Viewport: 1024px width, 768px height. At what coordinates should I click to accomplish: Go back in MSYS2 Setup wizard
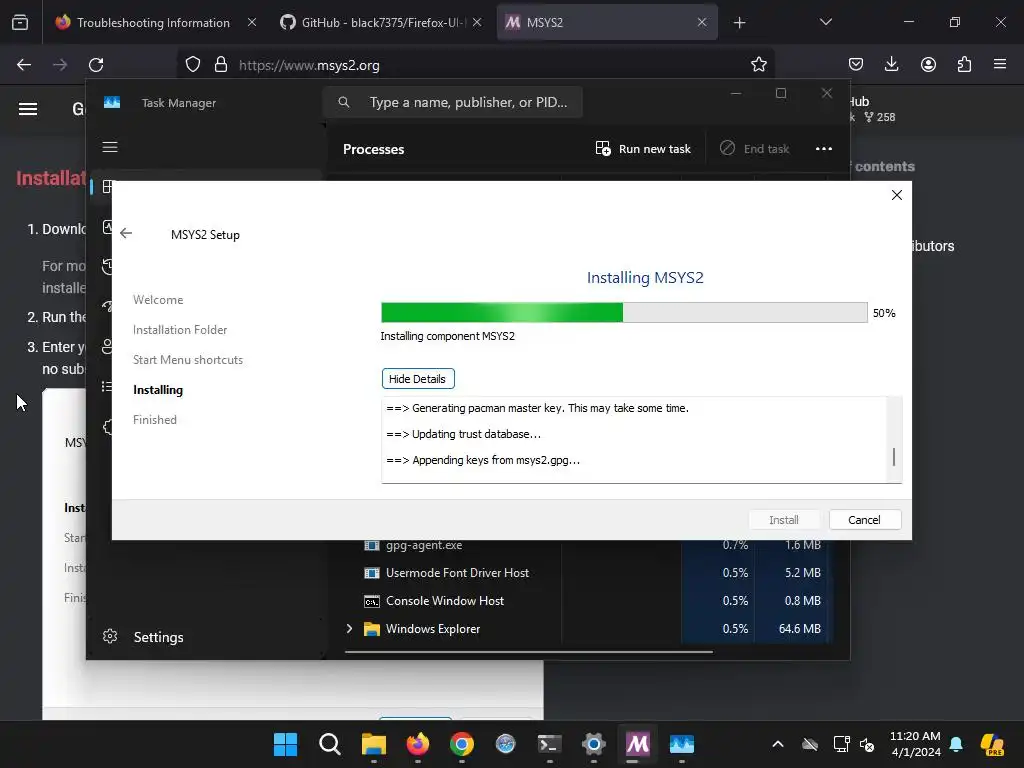tap(126, 233)
